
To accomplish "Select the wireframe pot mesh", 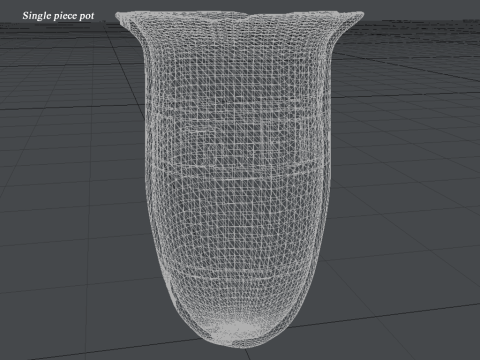I will 239,180.
